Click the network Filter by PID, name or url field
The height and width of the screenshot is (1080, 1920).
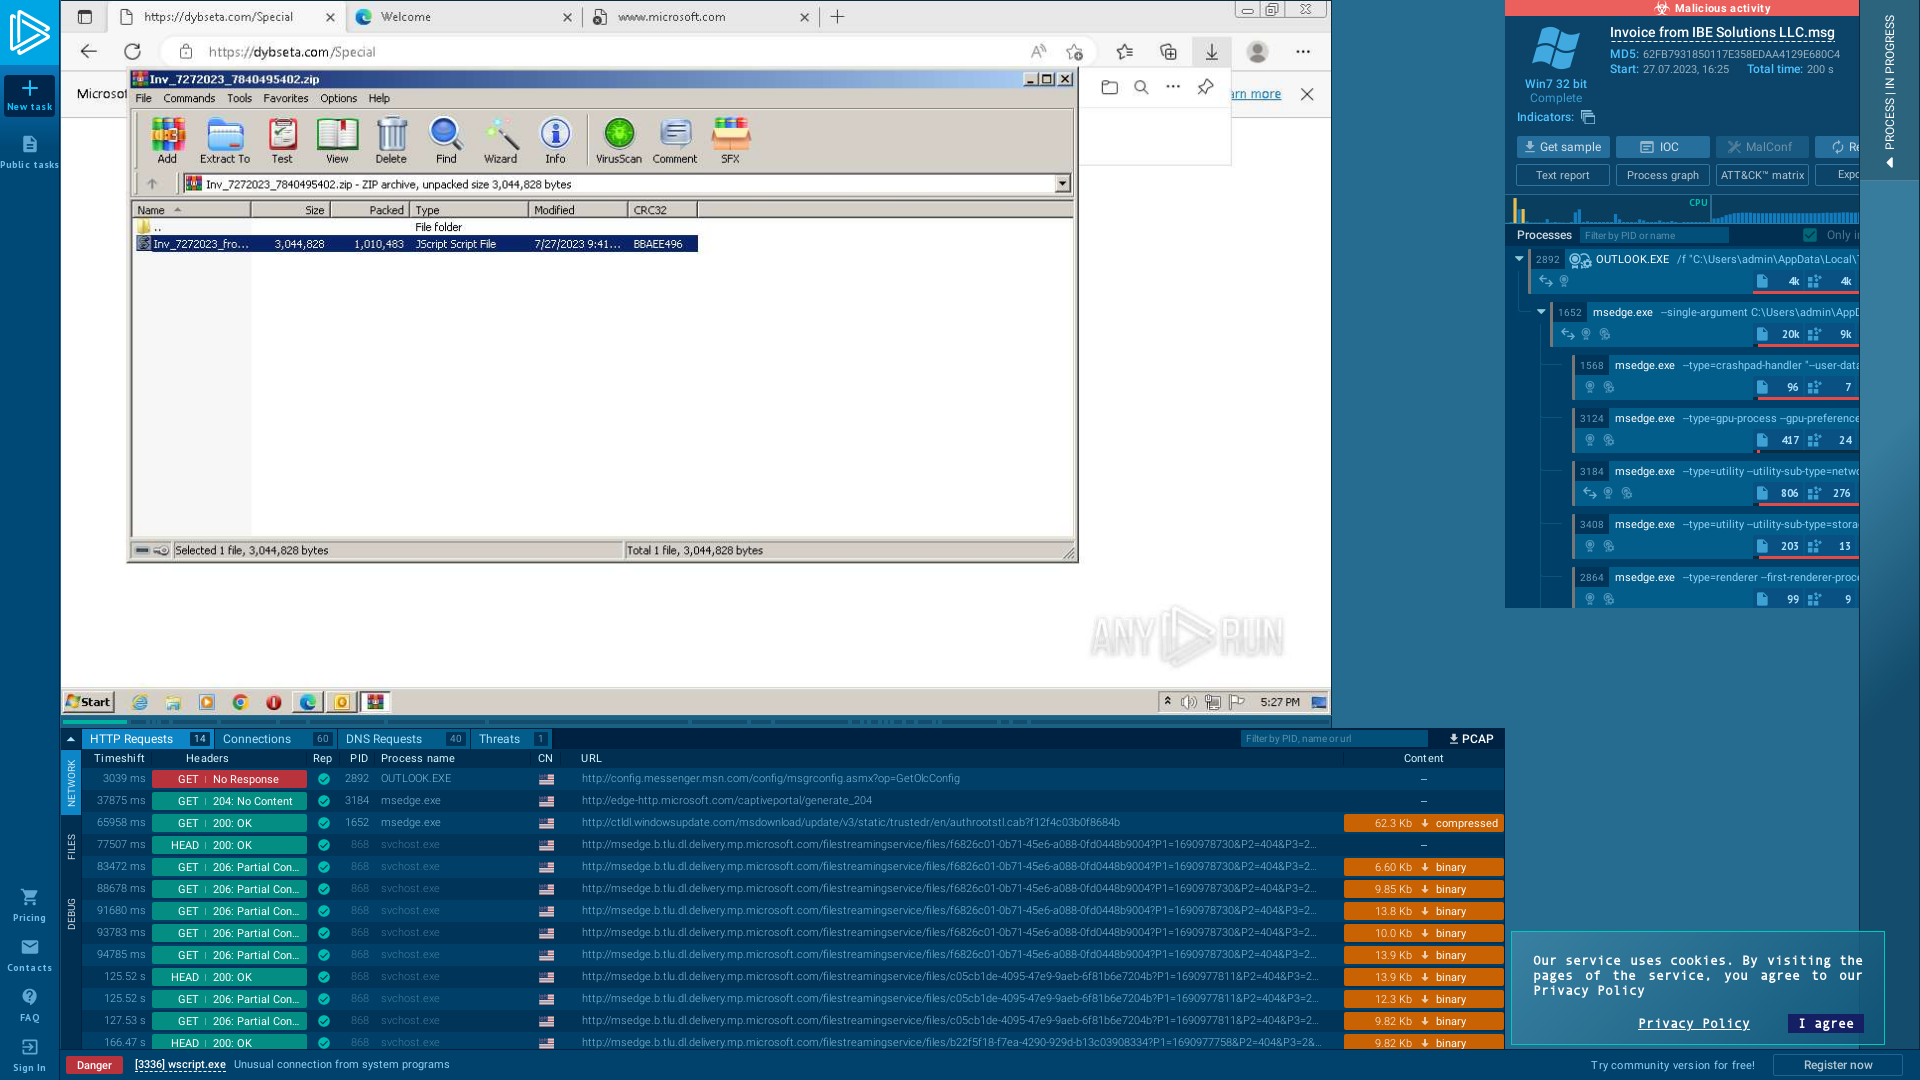point(1334,739)
